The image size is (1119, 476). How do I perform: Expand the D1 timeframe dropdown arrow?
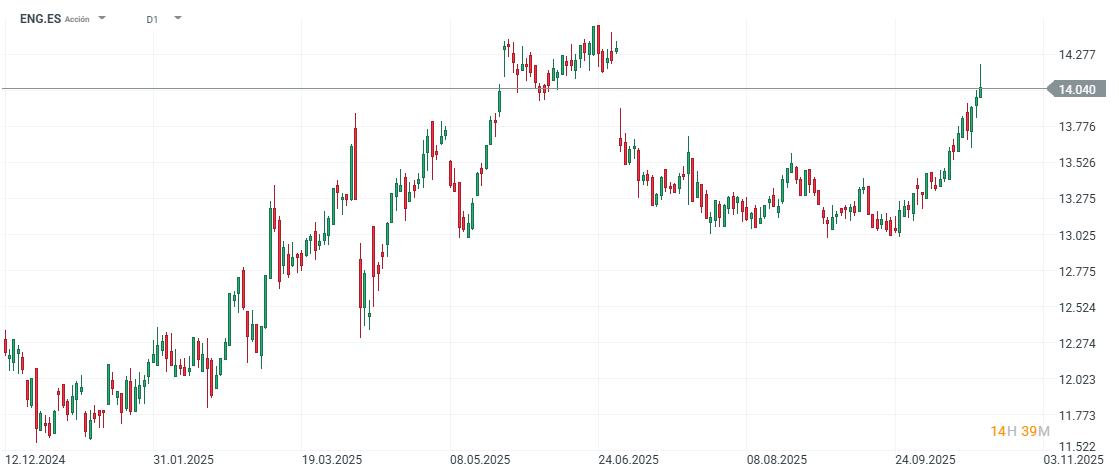click(x=178, y=18)
